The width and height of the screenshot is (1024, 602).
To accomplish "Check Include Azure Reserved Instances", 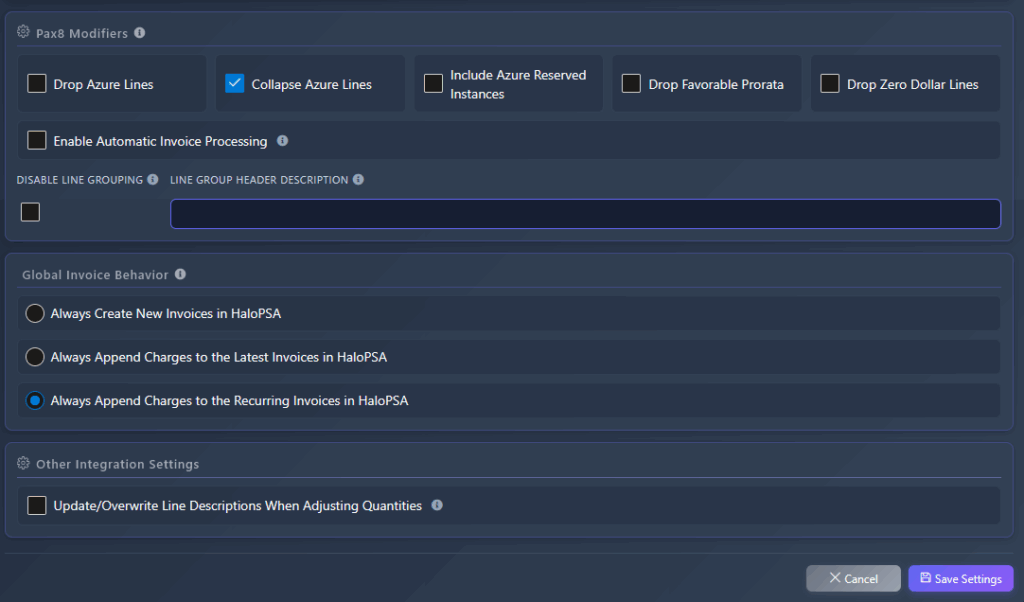I will pyautogui.click(x=433, y=84).
